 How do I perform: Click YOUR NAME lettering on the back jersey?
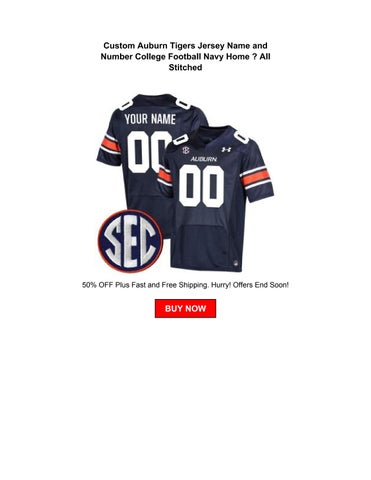click(x=150, y=119)
